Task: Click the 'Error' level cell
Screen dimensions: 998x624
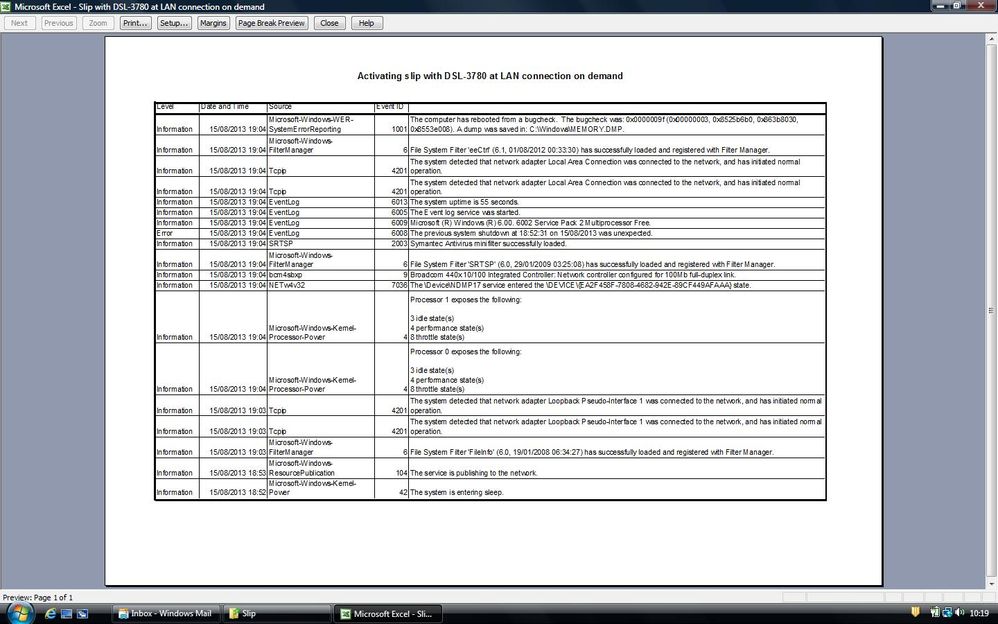Action: [177, 233]
